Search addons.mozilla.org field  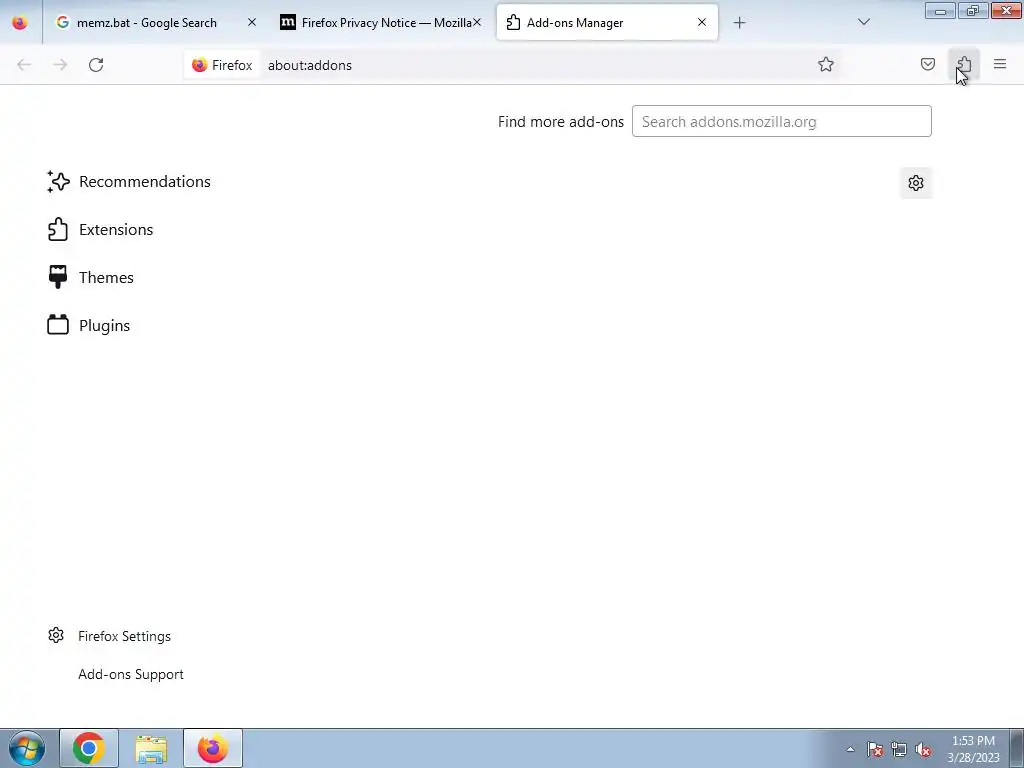[782, 121]
